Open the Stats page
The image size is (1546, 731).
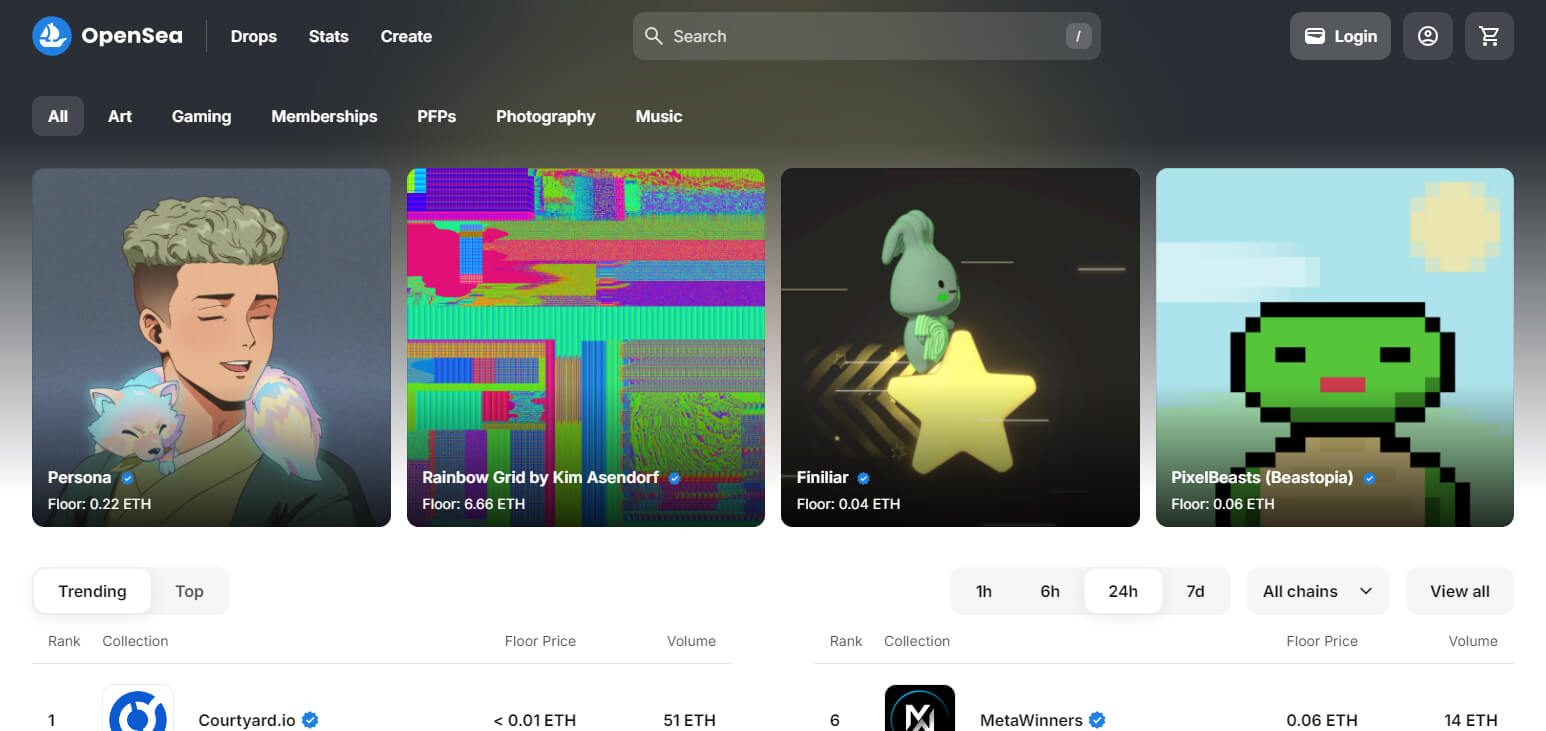329,36
